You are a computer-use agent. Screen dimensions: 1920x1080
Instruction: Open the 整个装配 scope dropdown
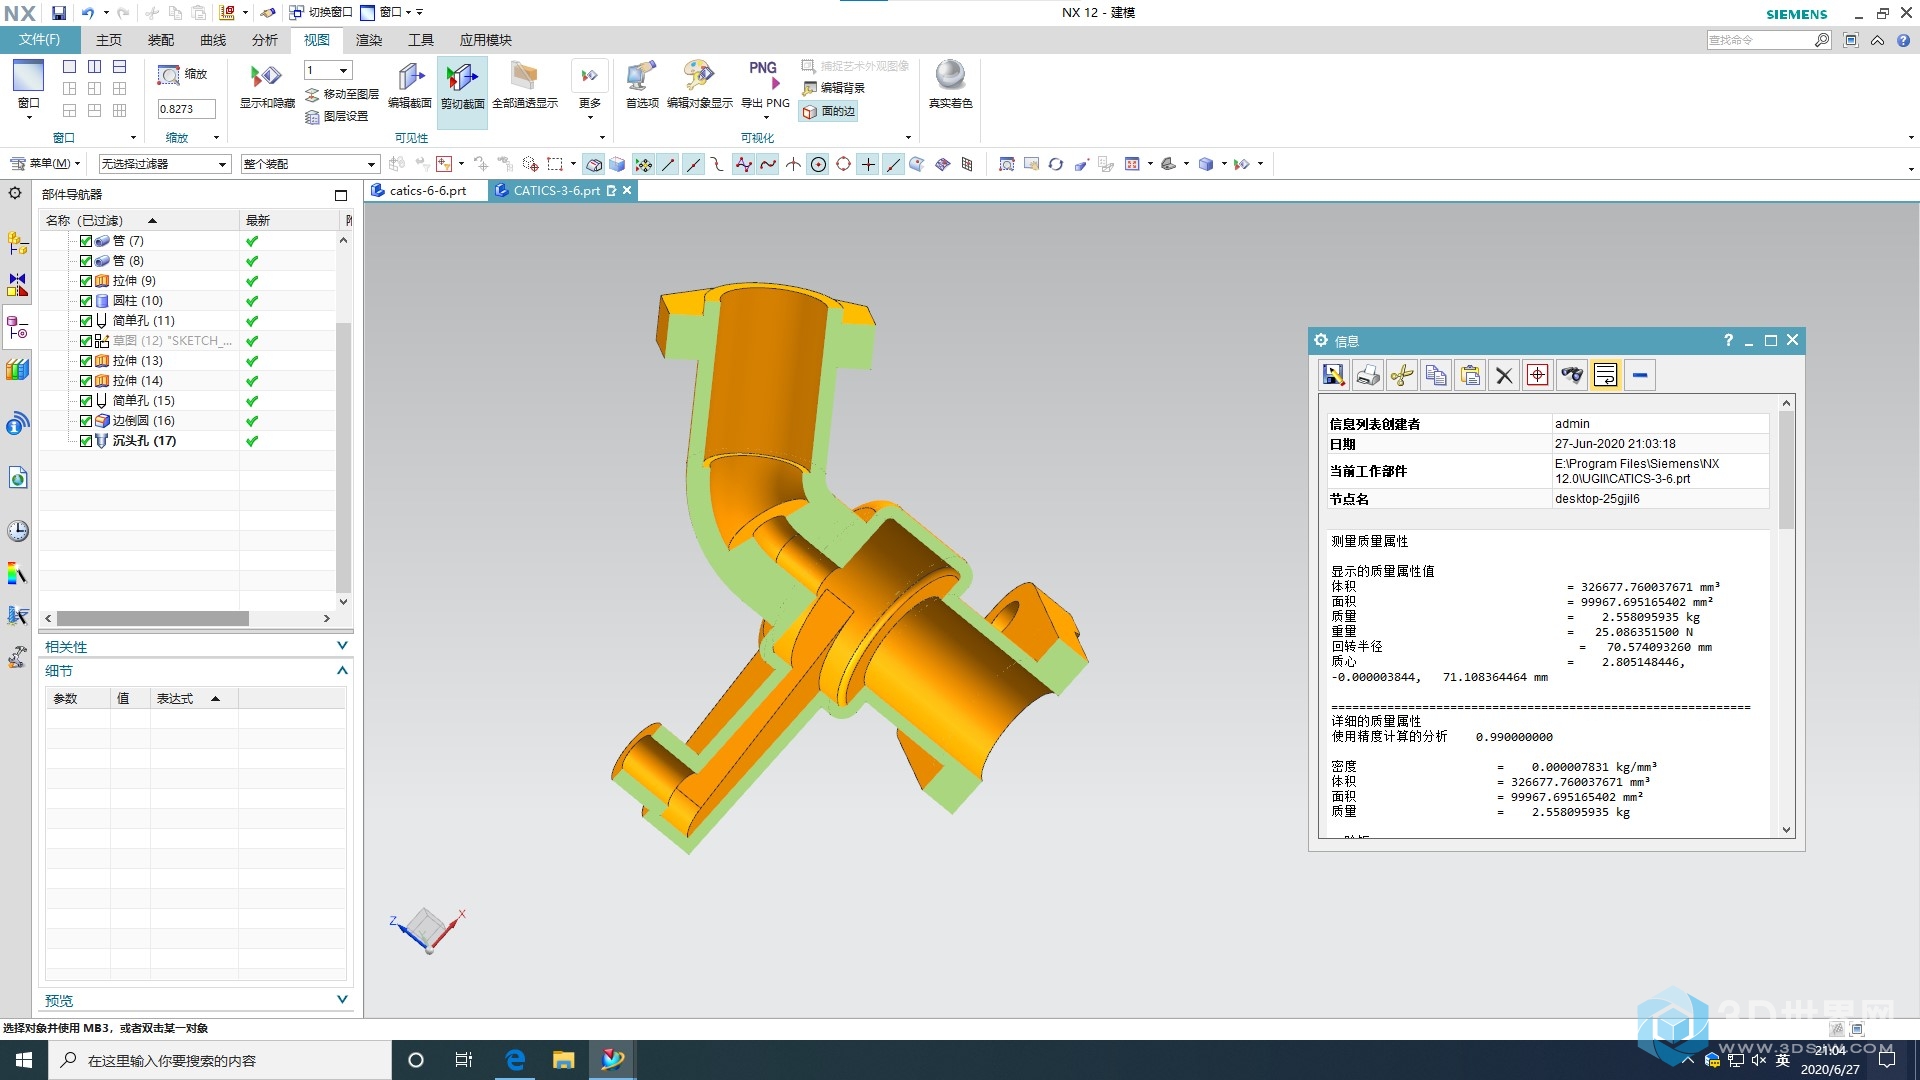coord(309,164)
